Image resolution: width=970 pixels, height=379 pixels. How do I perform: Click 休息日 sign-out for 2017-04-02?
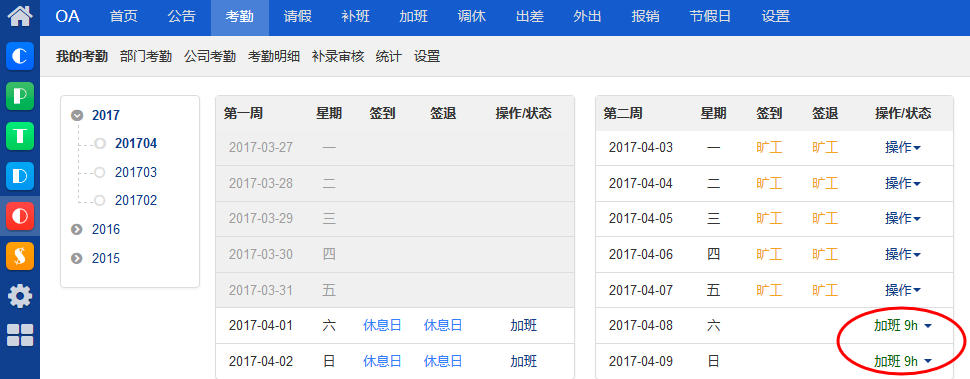point(443,361)
